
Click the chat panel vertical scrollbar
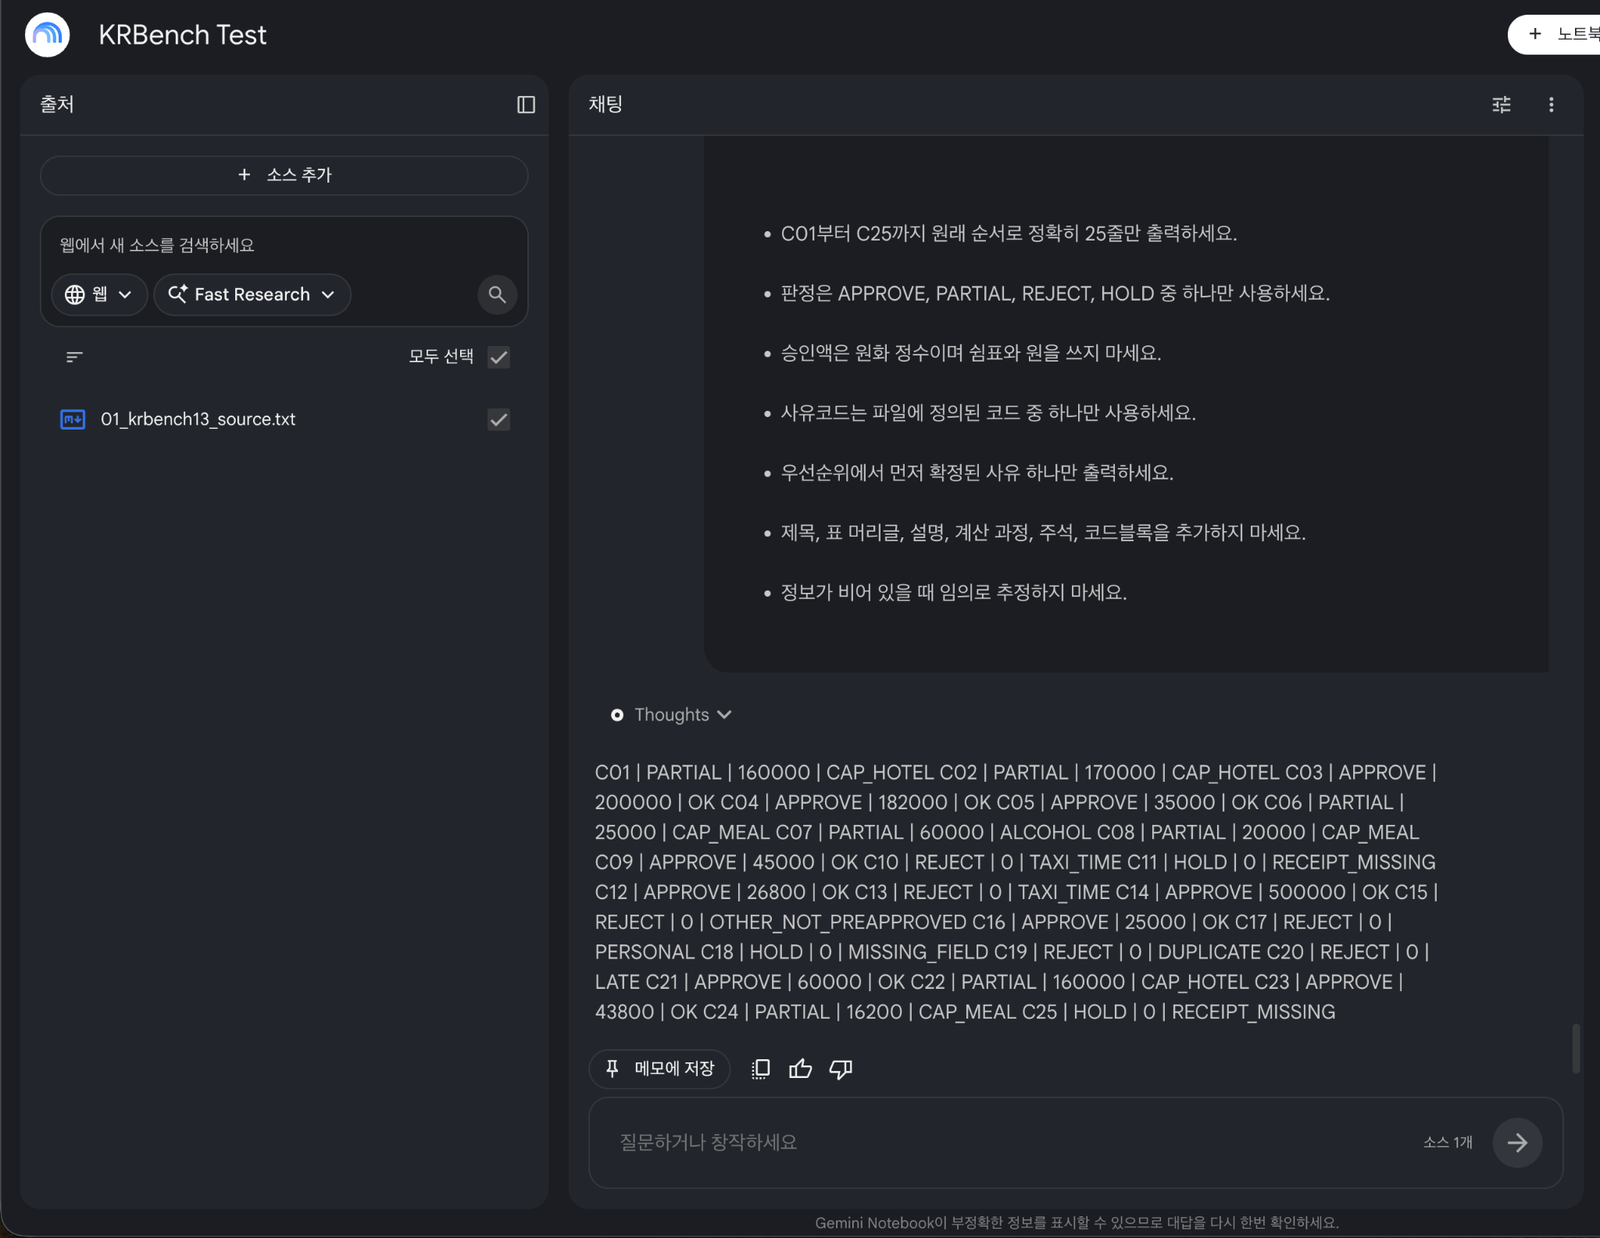pos(1576,1048)
